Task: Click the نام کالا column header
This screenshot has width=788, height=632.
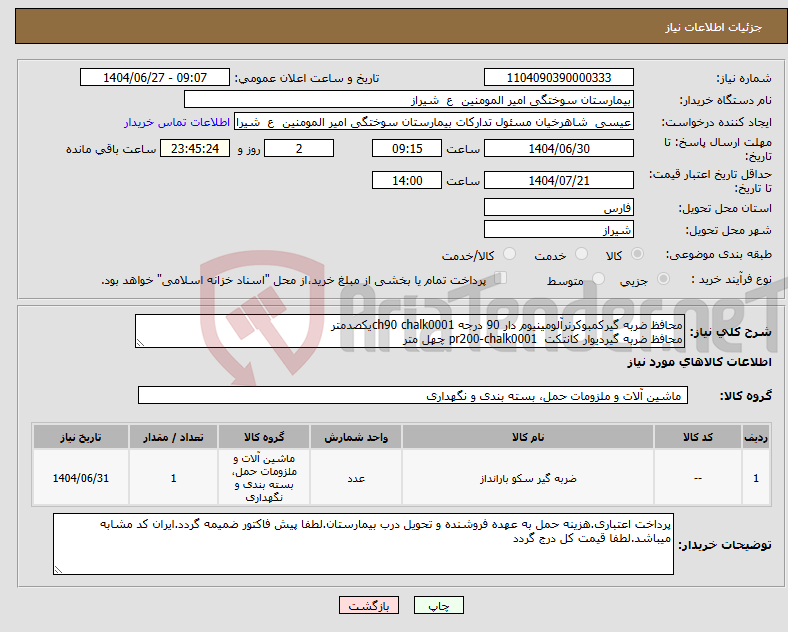Action: 528,437
